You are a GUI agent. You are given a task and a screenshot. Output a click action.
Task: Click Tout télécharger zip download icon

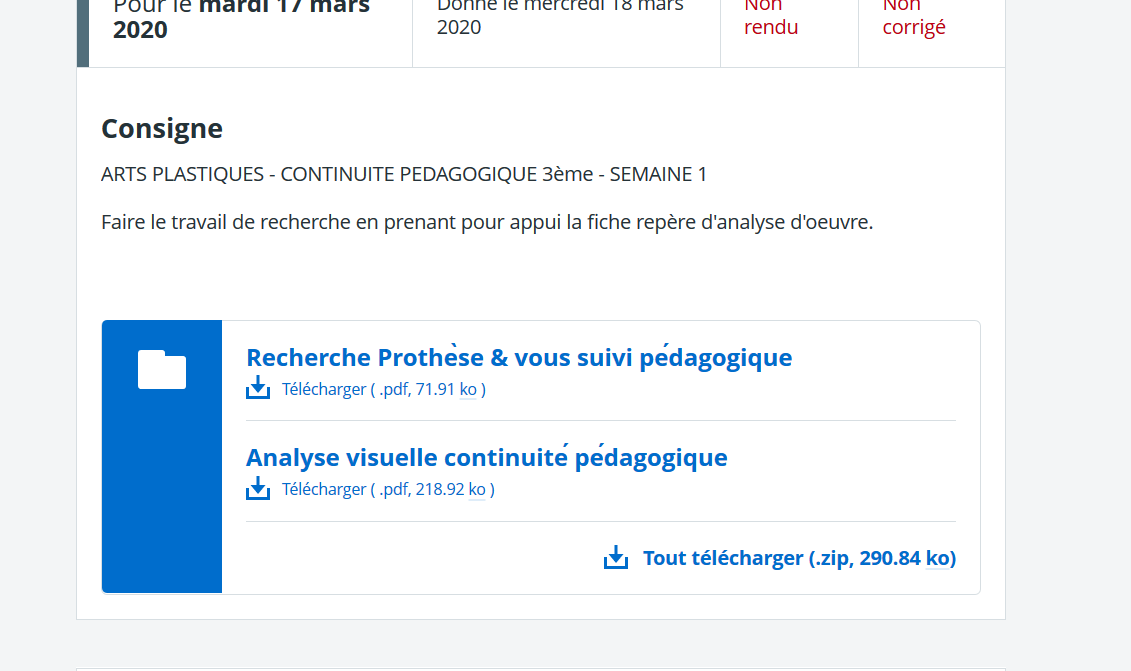[615, 557]
